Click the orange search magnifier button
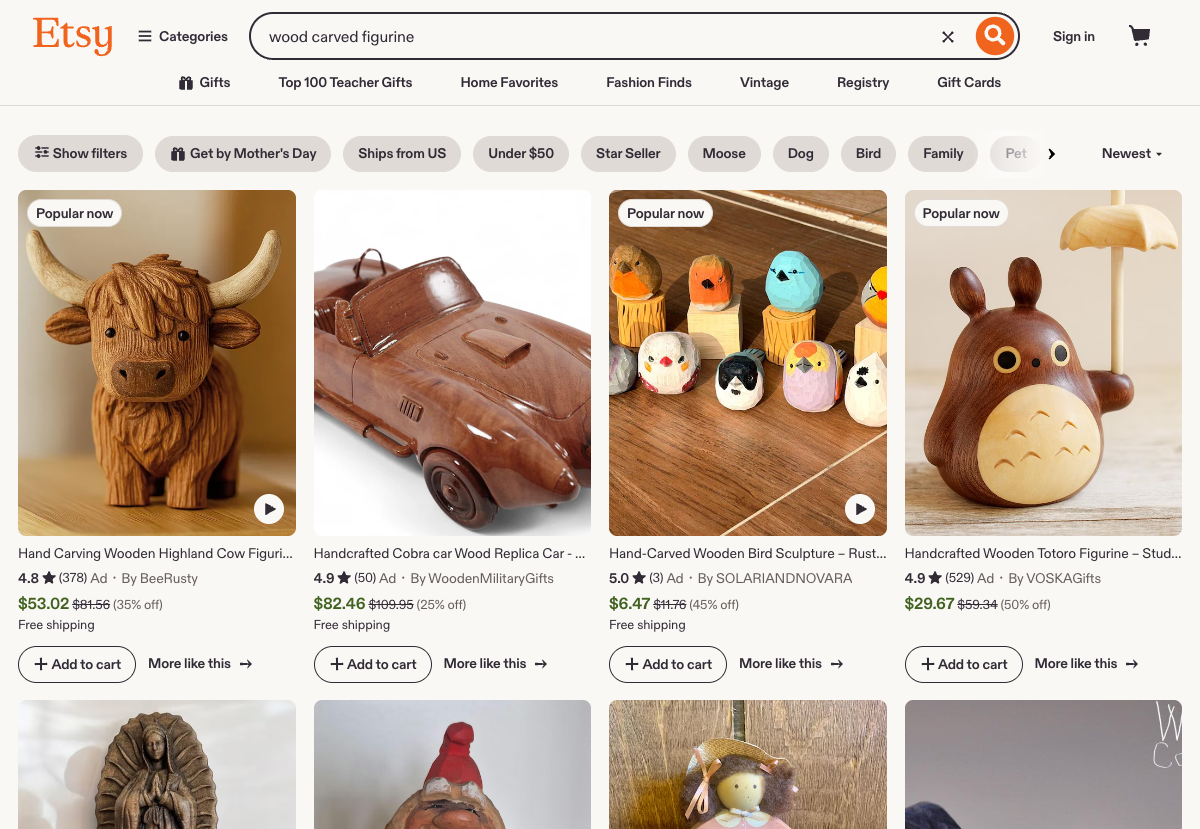The height and width of the screenshot is (829, 1200). tap(994, 37)
